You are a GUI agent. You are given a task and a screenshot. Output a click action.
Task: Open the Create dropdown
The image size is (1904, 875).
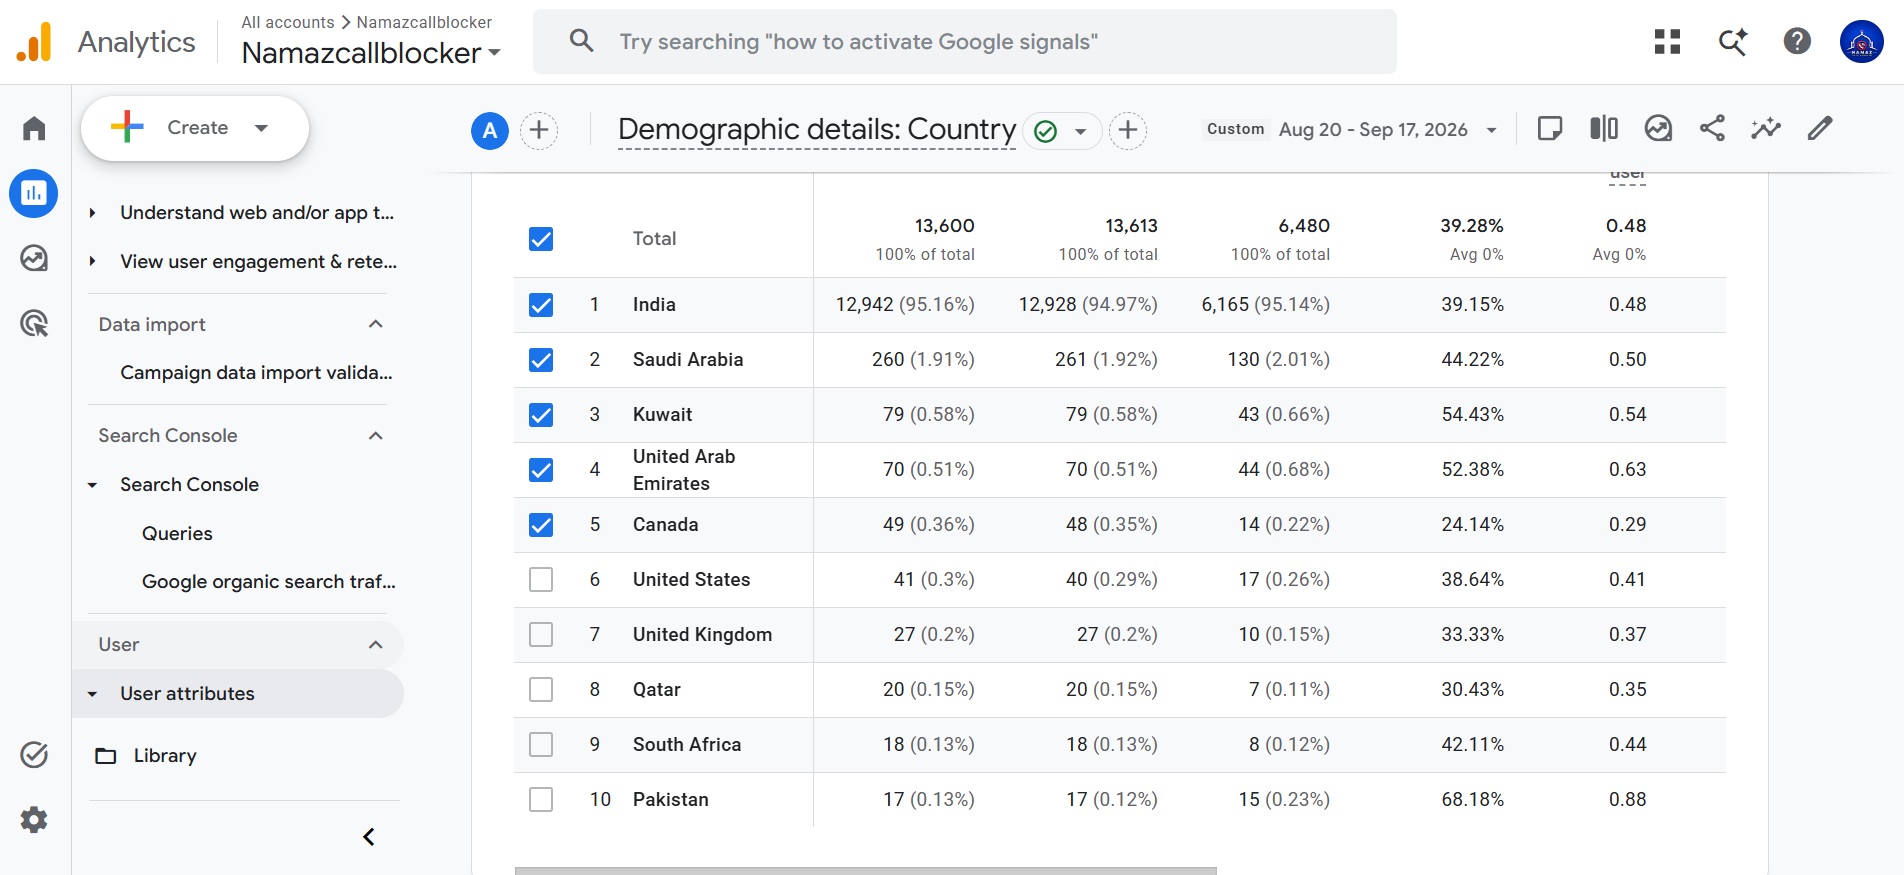tap(194, 128)
